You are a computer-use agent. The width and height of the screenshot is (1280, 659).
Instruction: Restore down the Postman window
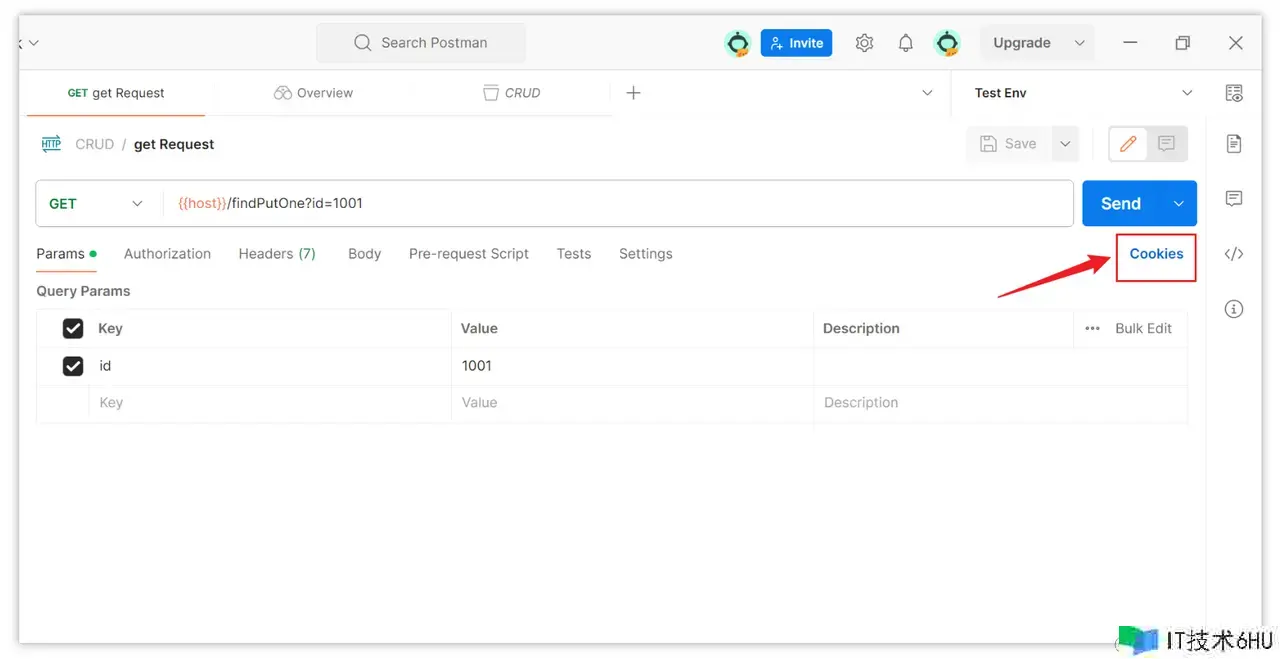(x=1183, y=43)
